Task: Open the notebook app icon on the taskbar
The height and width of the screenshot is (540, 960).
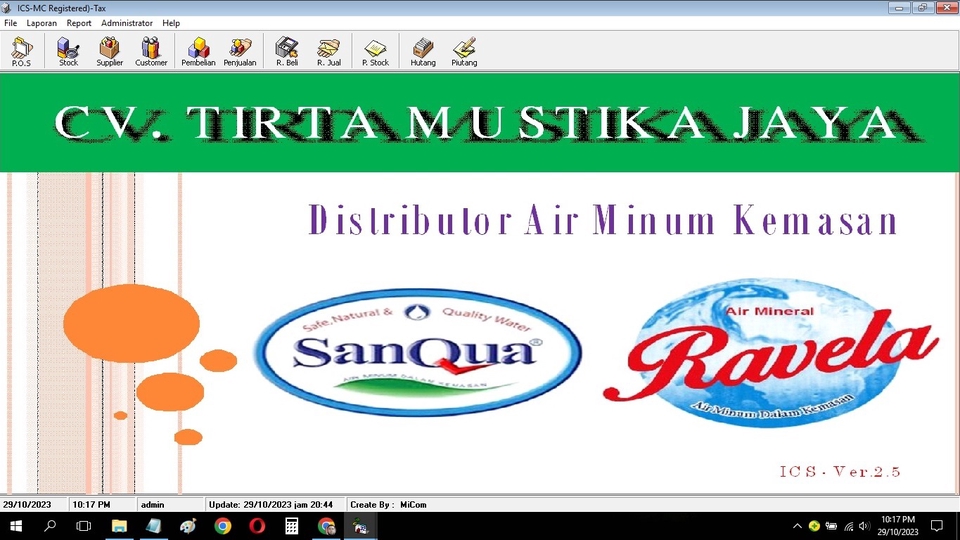Action: point(153,526)
